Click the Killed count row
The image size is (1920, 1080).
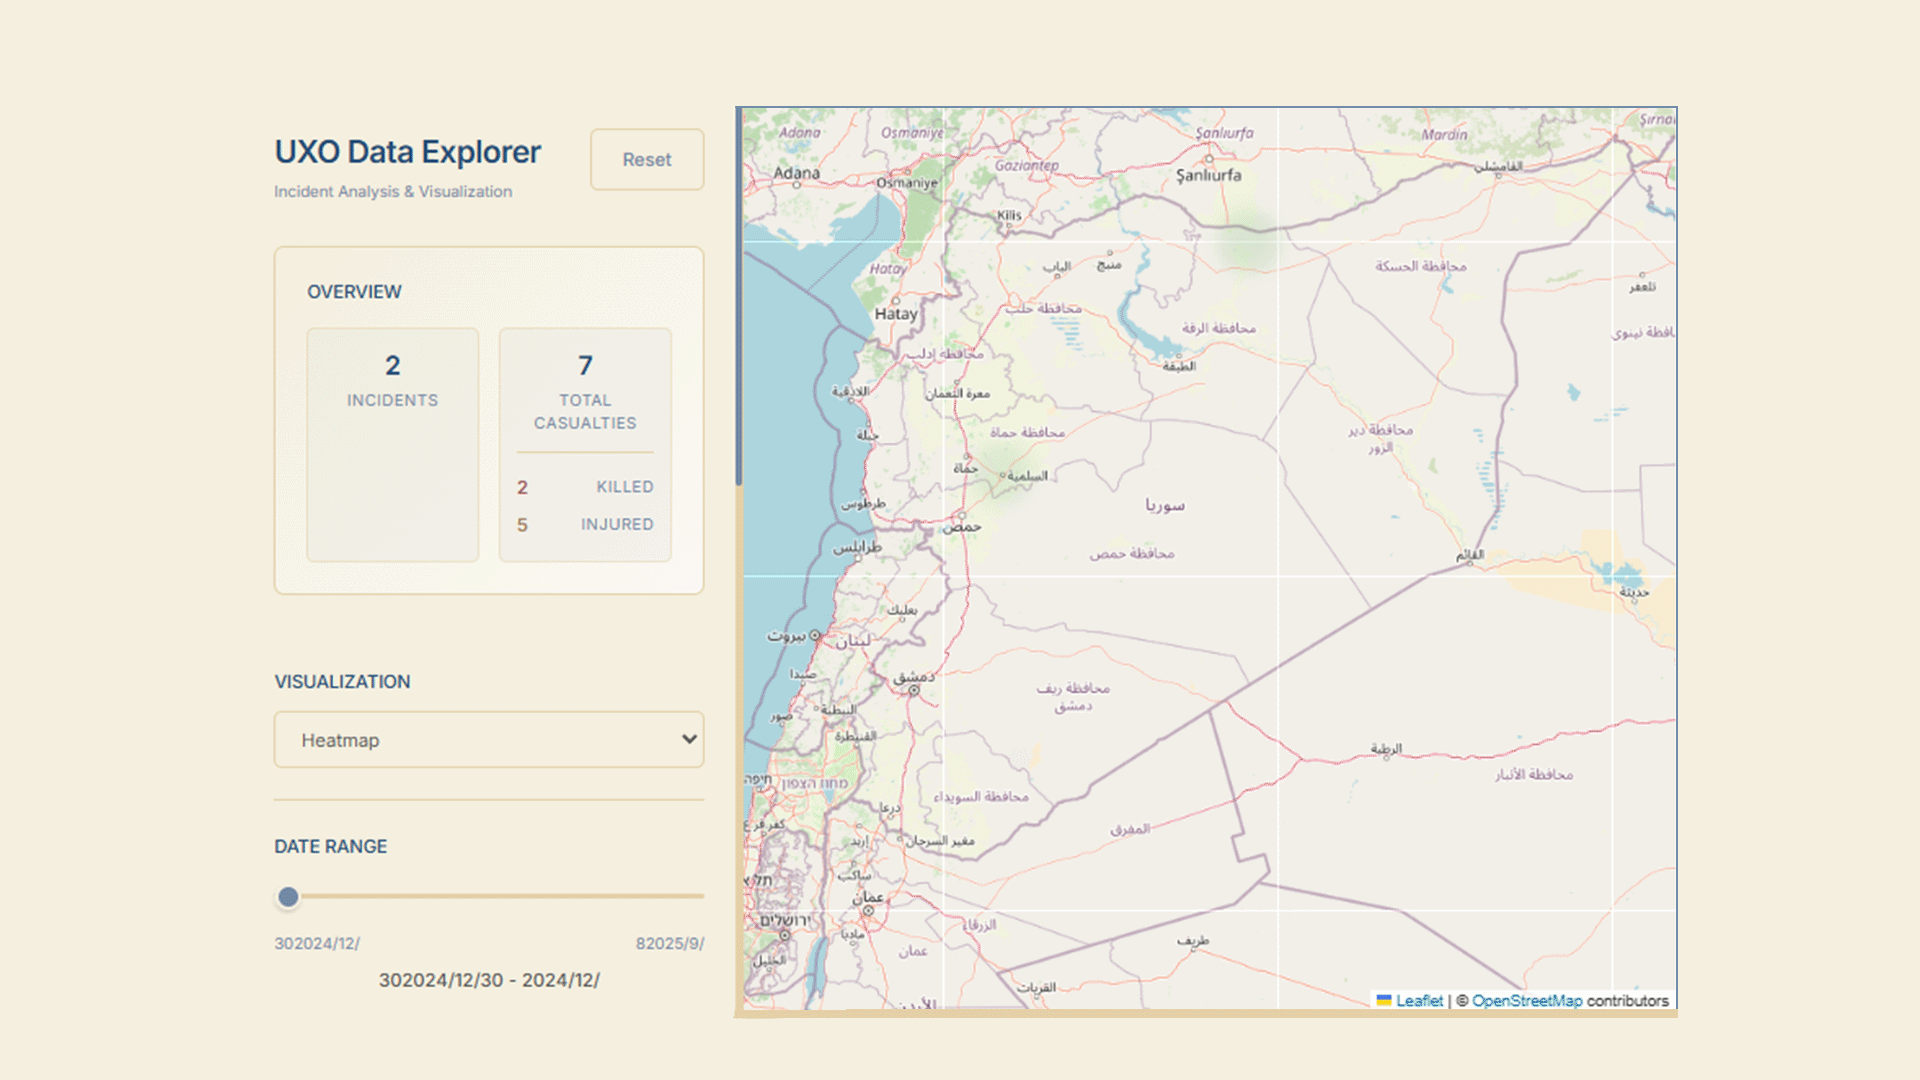pos(585,487)
